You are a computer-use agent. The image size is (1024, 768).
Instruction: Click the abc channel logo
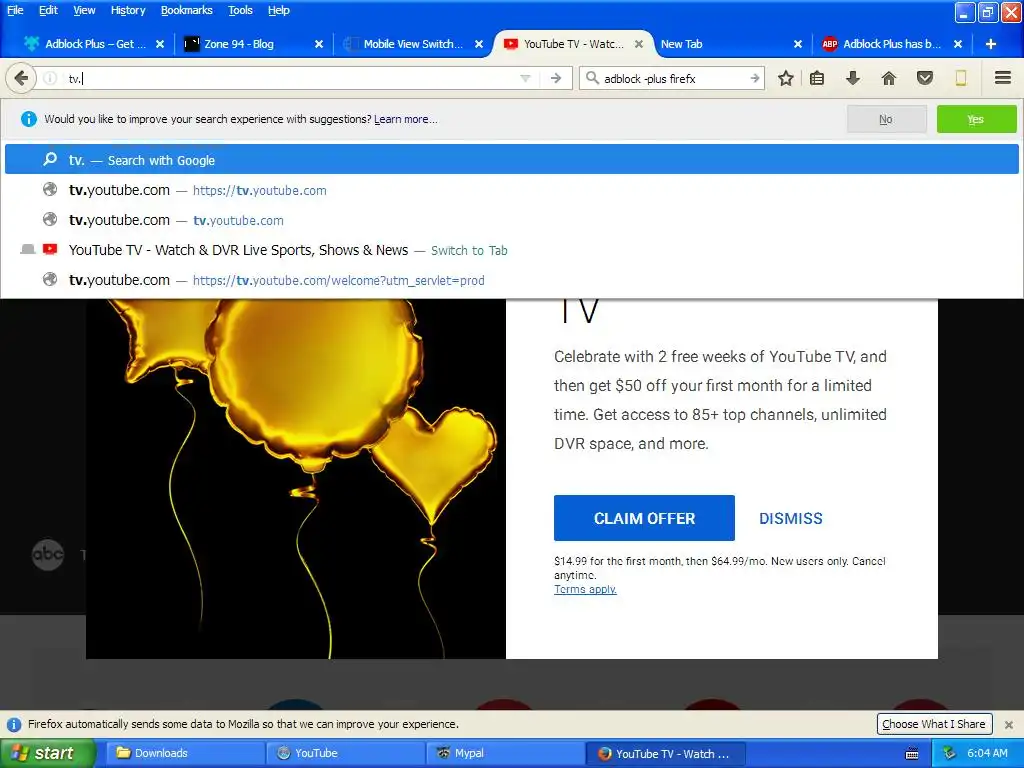(48, 554)
